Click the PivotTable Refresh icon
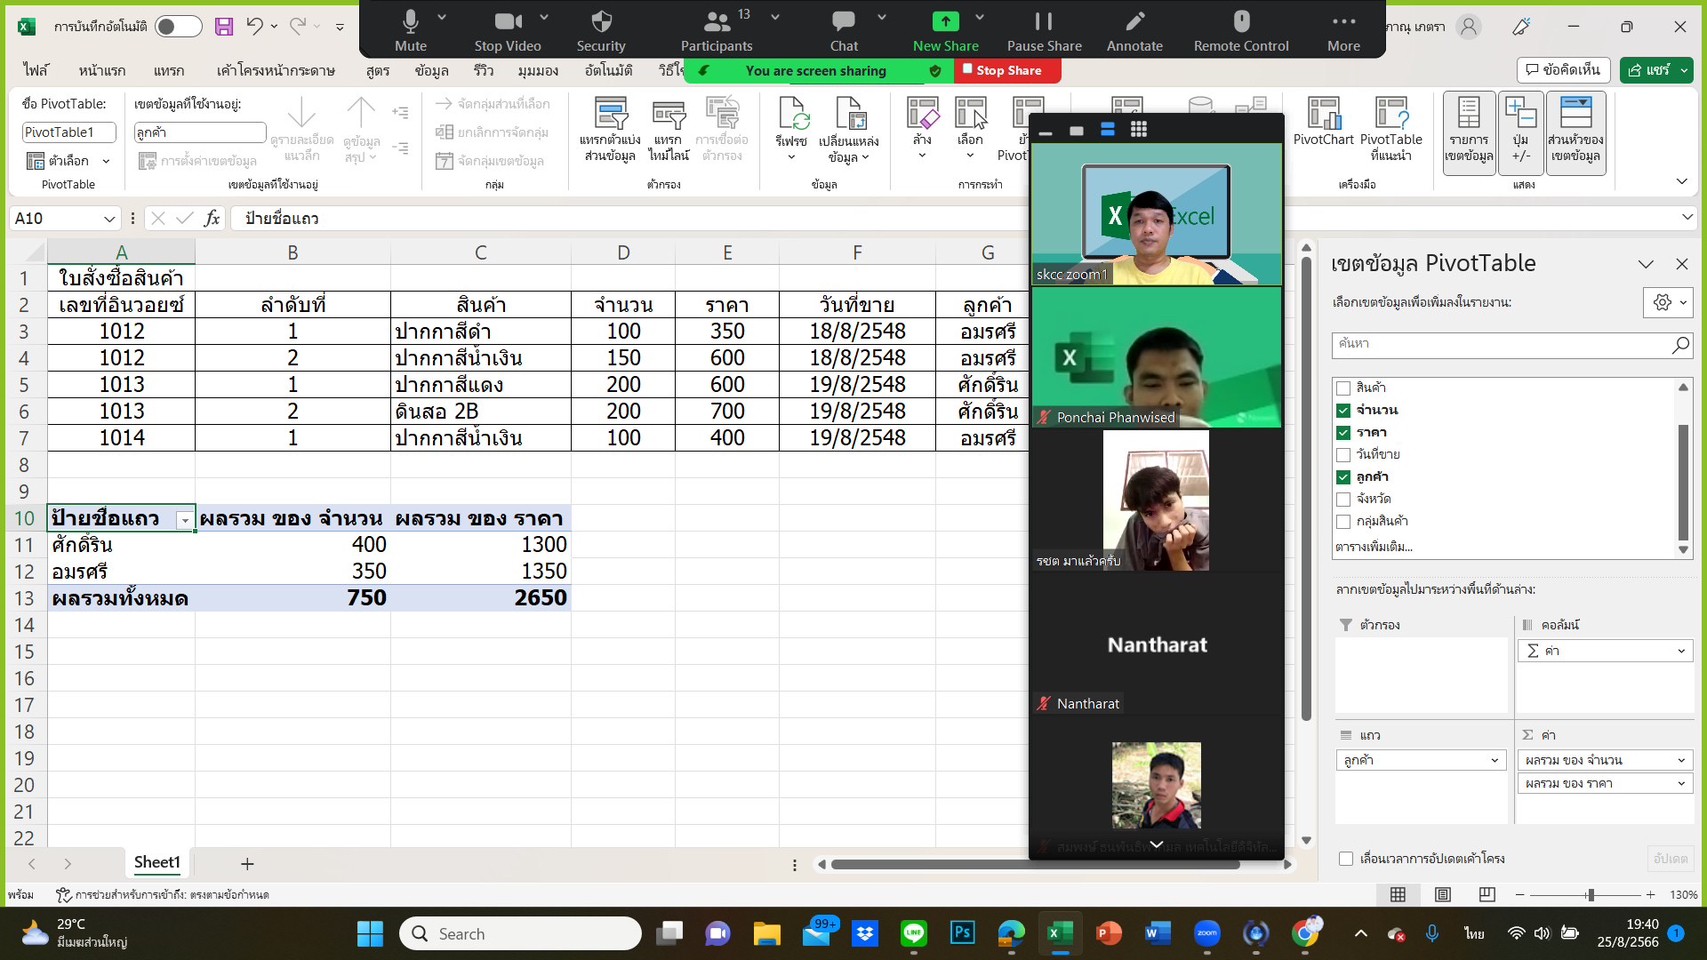Screen dimensions: 1707x960 point(792,129)
